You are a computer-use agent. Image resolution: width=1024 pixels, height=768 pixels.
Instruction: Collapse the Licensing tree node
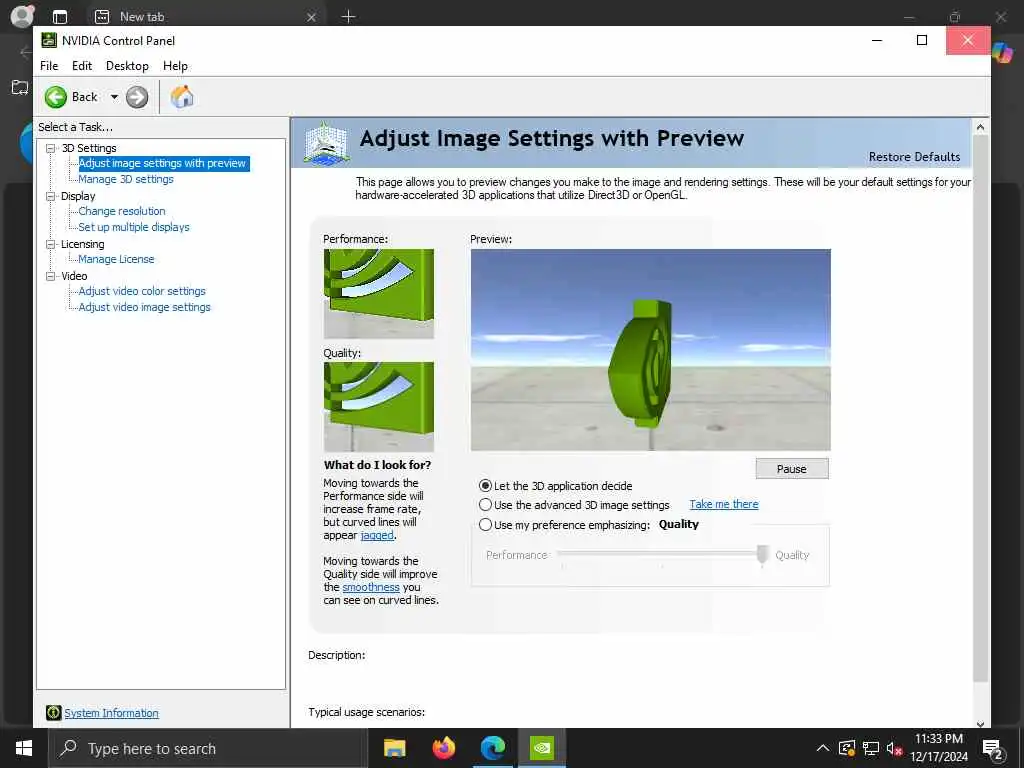point(50,244)
